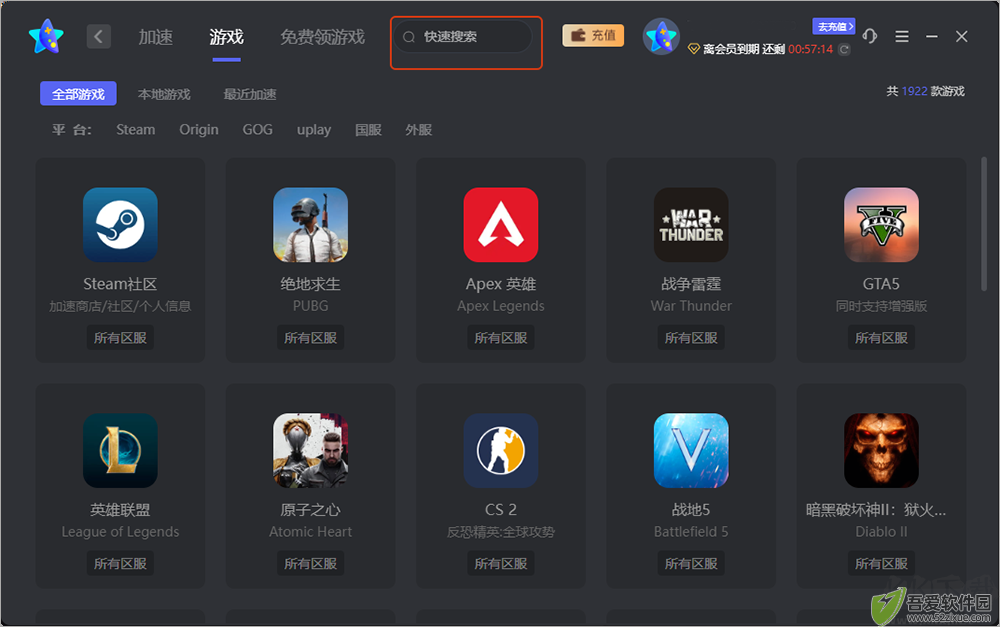Select the 战地5 Battlefield icon
Image resolution: width=1000 pixels, height=627 pixels.
tap(691, 450)
